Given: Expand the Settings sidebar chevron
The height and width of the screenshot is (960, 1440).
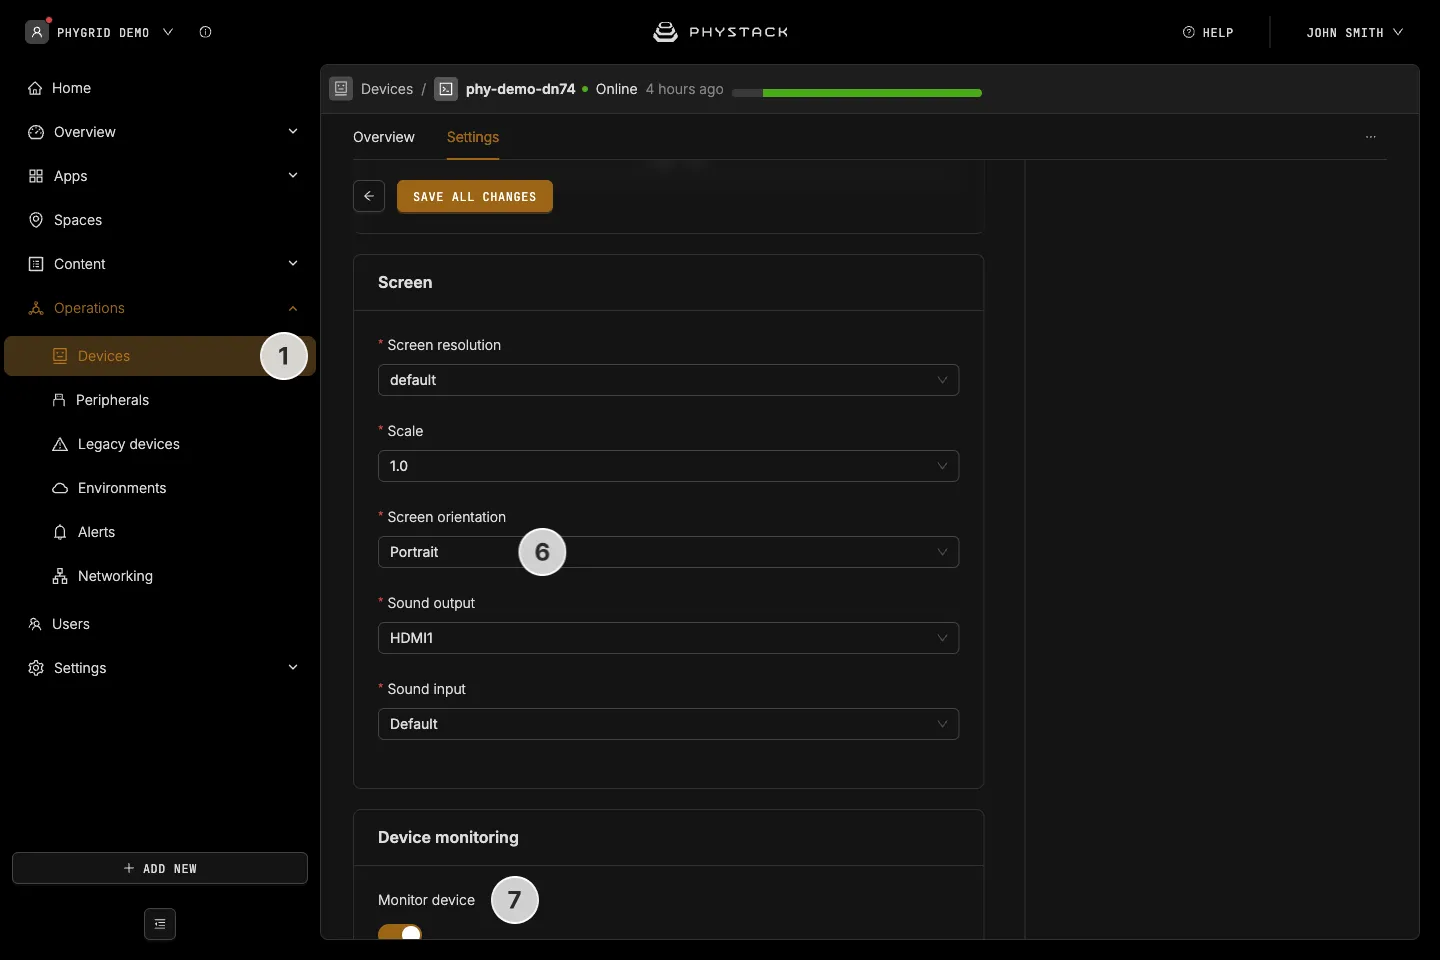Looking at the screenshot, I should 293,668.
